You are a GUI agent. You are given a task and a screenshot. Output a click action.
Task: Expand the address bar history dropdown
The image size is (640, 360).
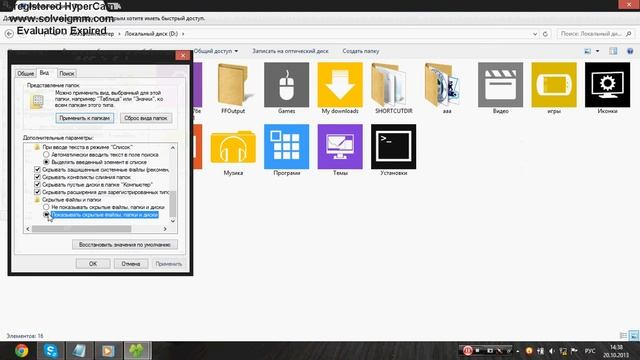click(535, 34)
